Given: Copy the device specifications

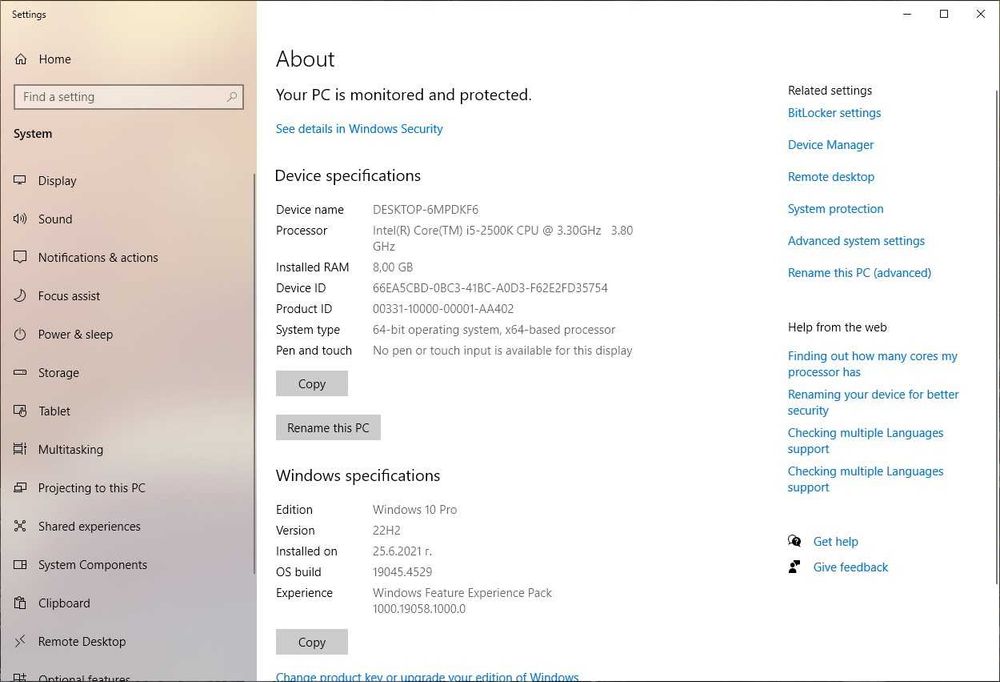Looking at the screenshot, I should [312, 383].
